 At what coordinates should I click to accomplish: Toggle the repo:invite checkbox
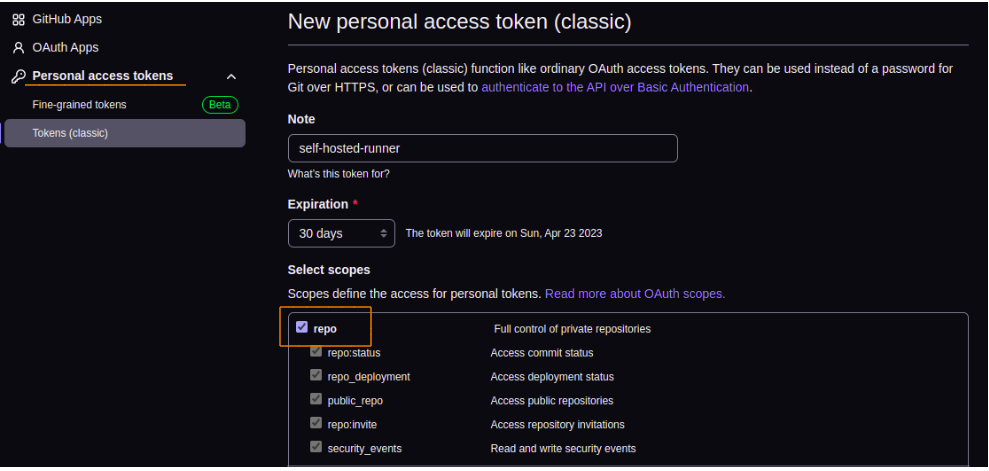[316, 424]
